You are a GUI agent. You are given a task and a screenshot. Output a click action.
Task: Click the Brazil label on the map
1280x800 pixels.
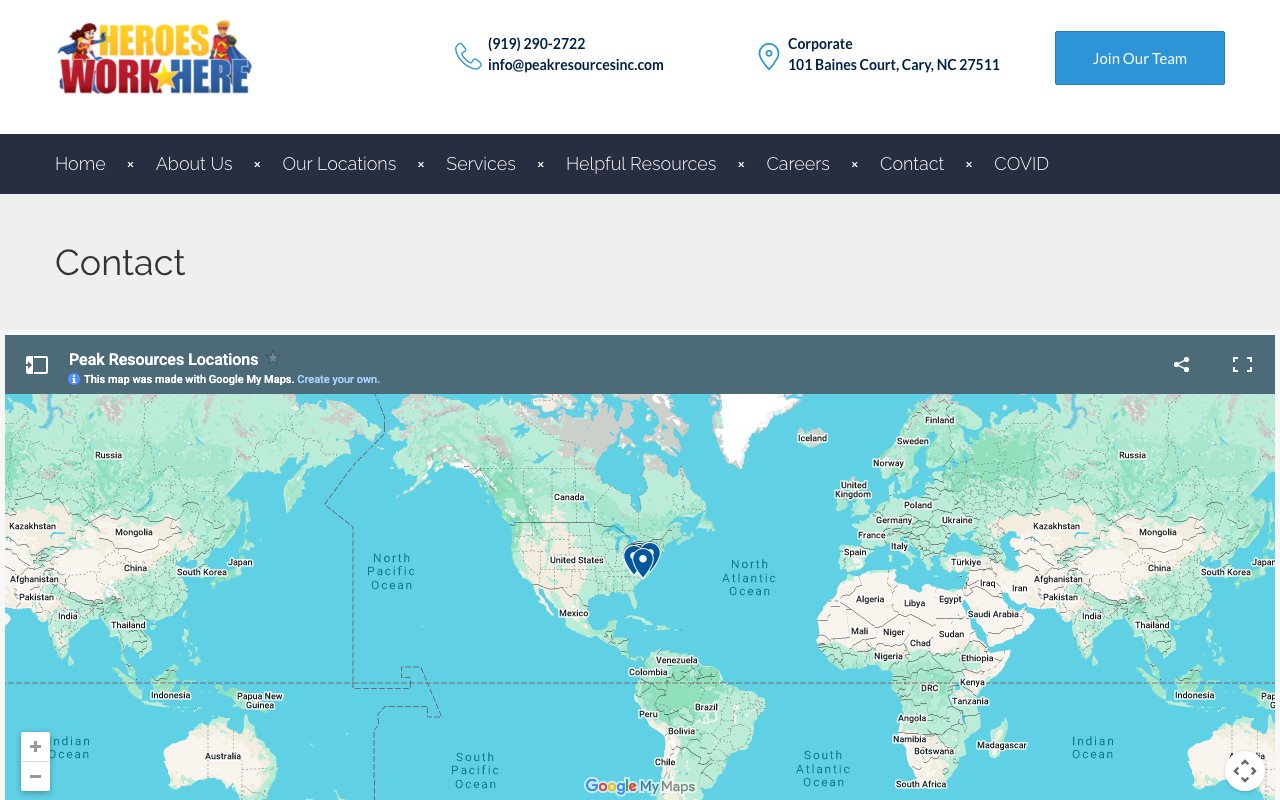(x=707, y=707)
